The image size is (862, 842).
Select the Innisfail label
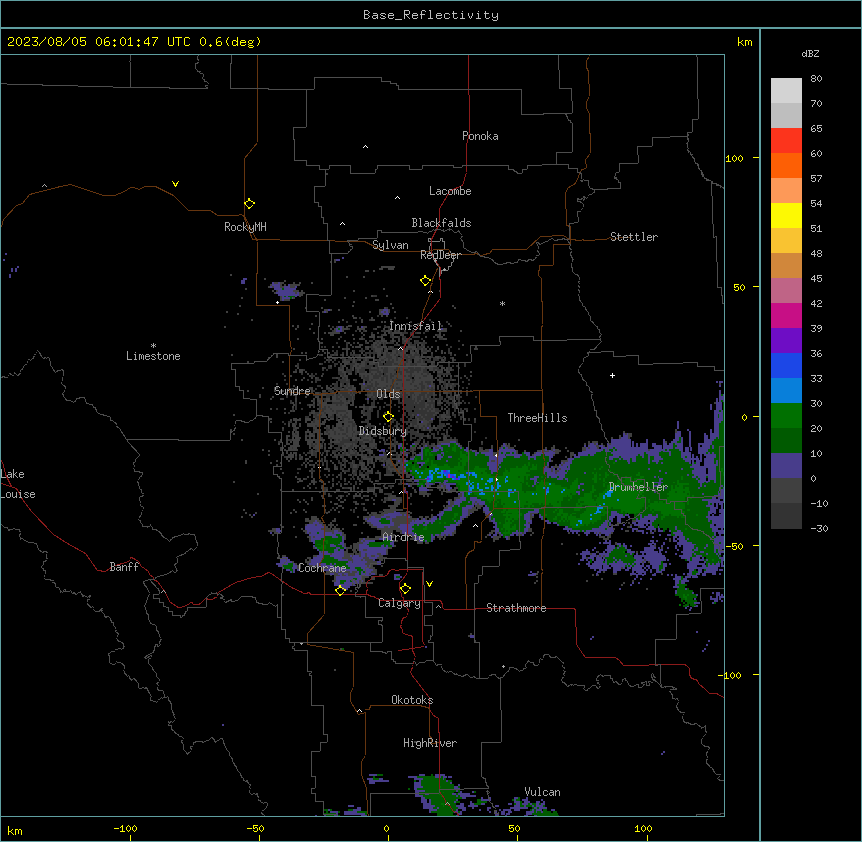coord(415,326)
